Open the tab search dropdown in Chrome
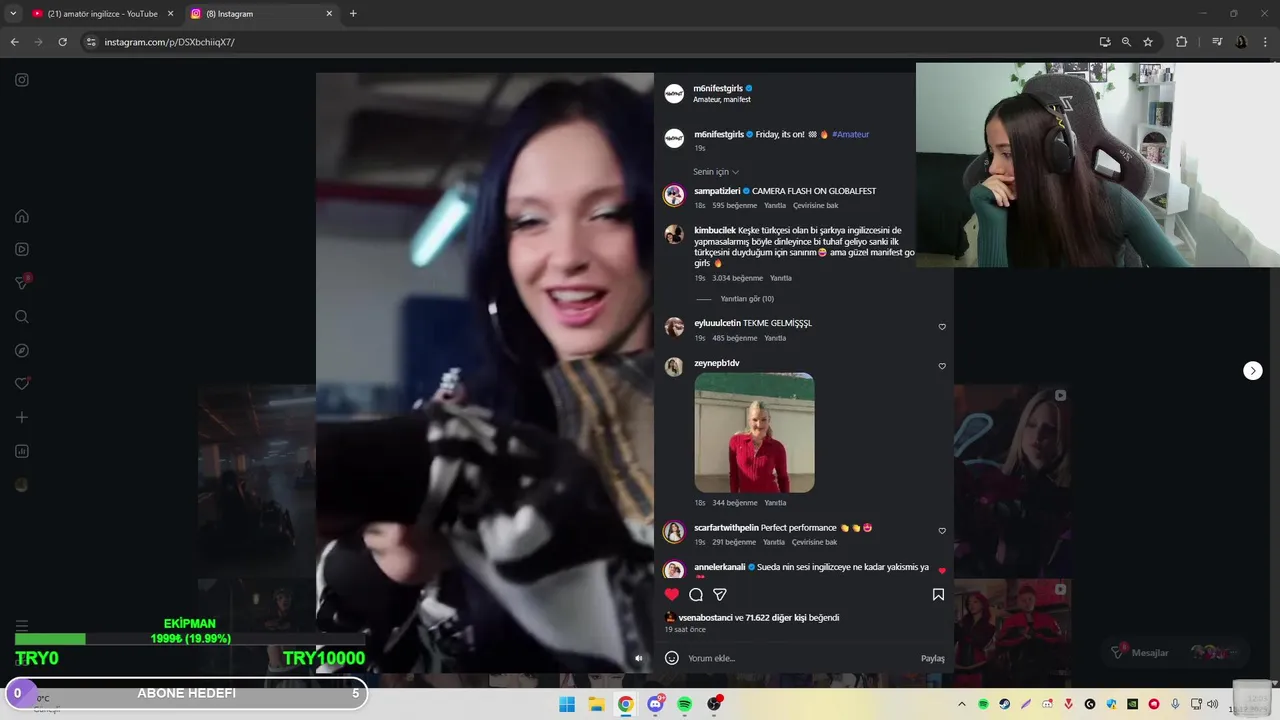The height and width of the screenshot is (720, 1280). 13,14
